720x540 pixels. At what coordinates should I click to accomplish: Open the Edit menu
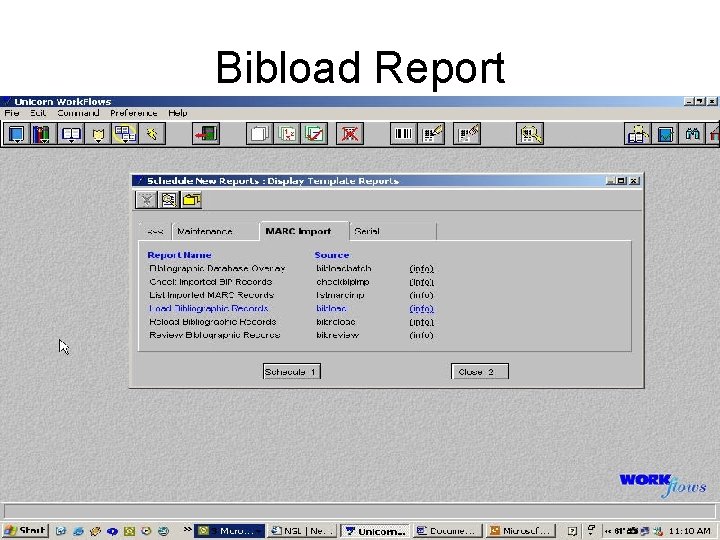38,113
